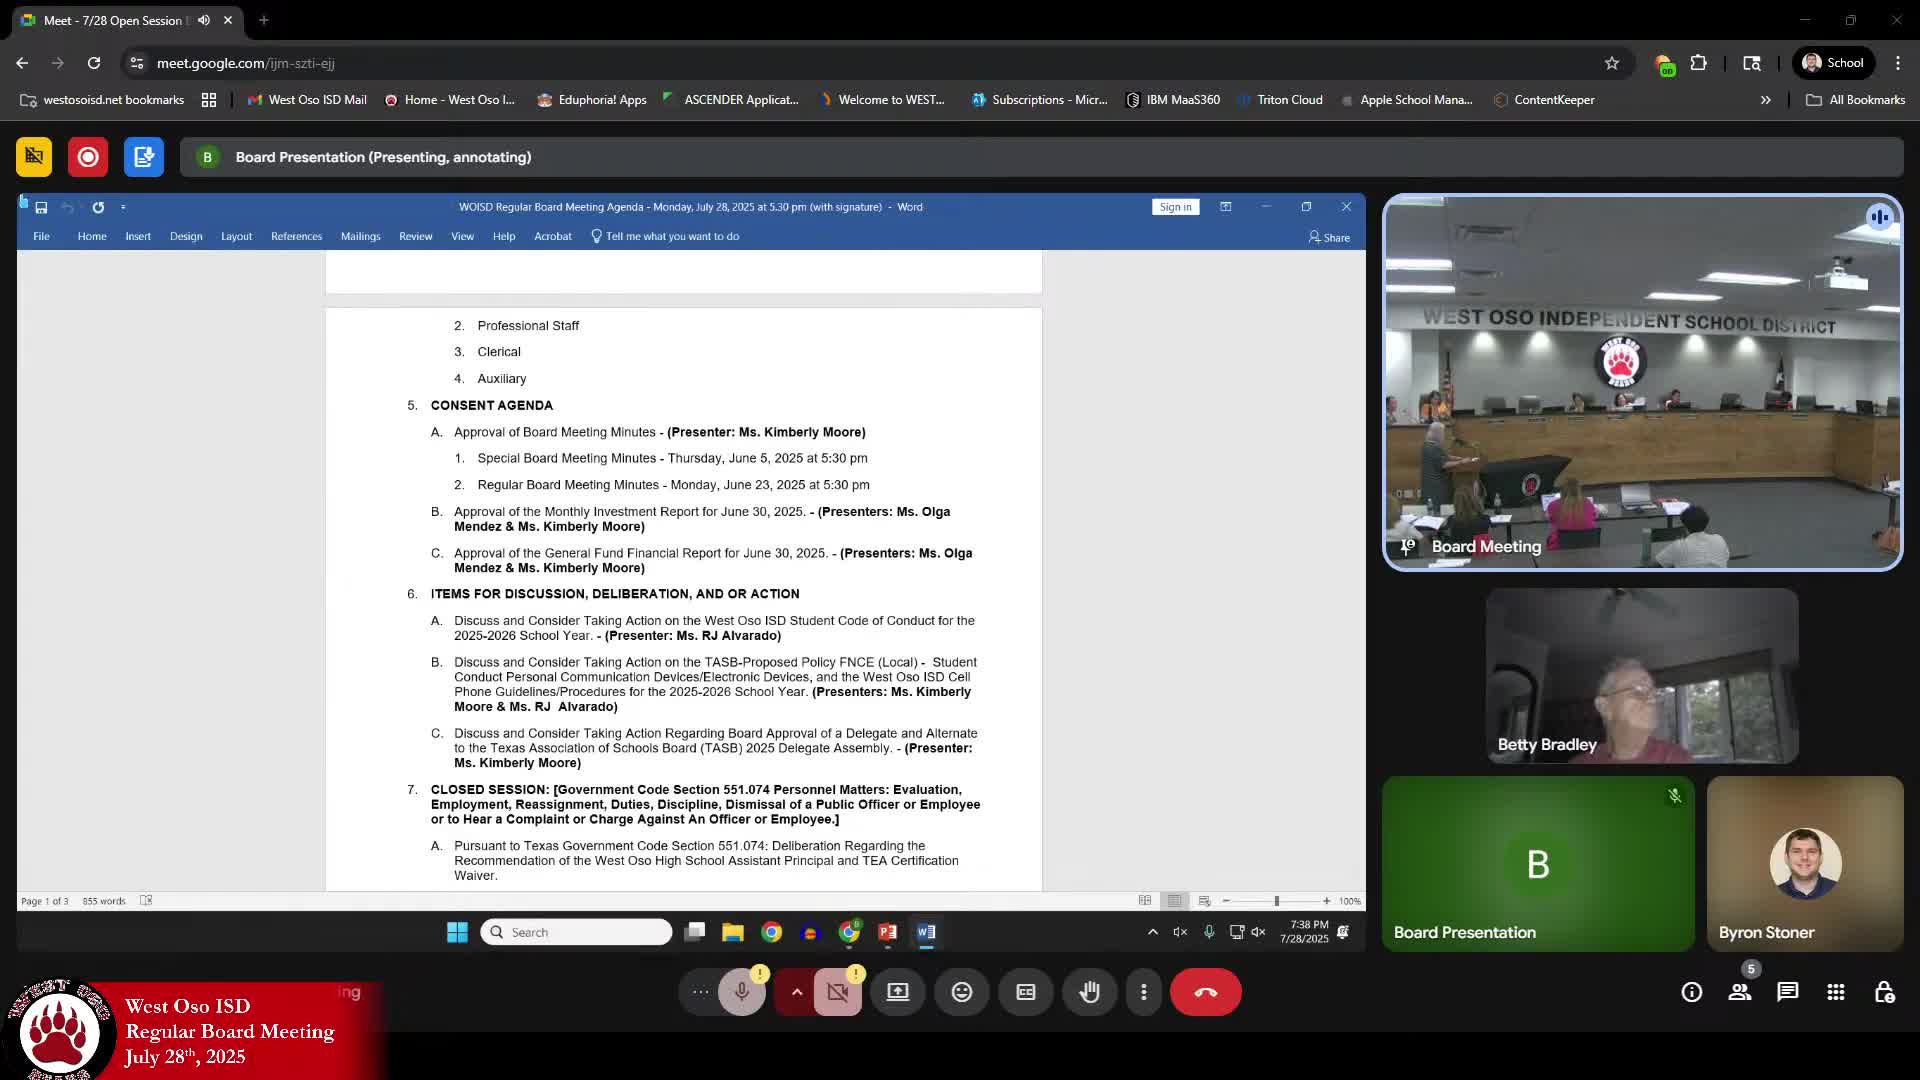Screen dimensions: 1920x1080
Task: Click the zoom in plus button in Word
Action: click(x=1326, y=901)
